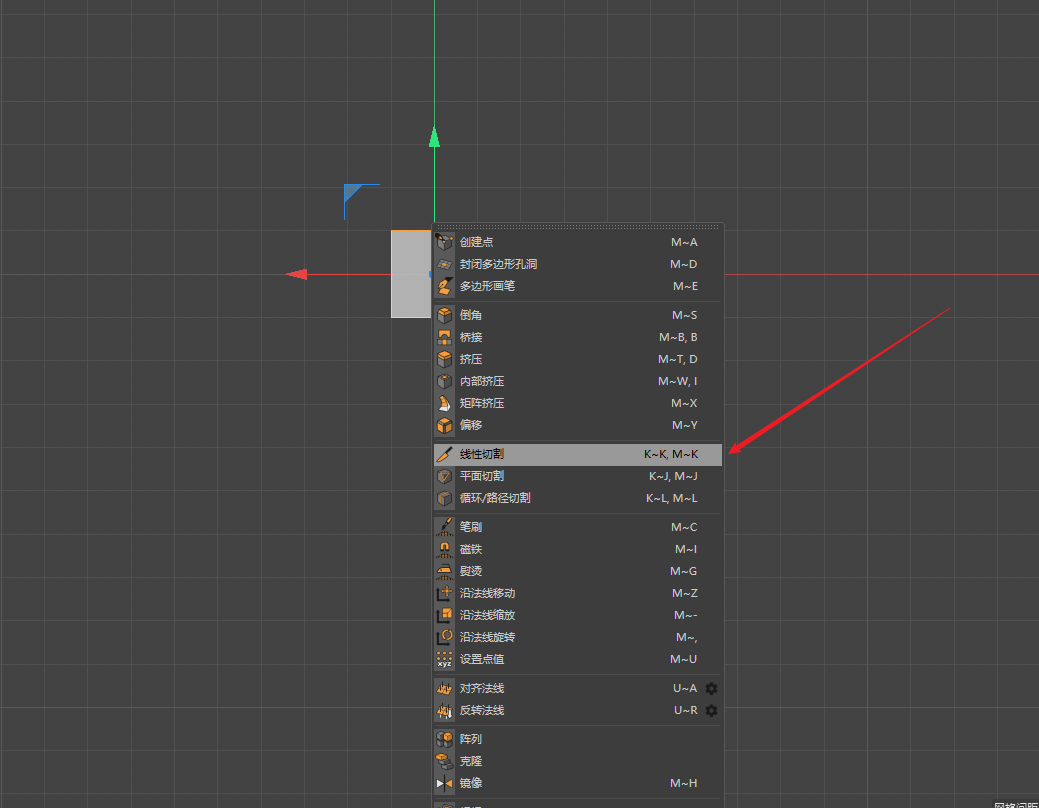Select Plane Cut (平面切割) menu entry
1039x808 pixels.
point(482,476)
